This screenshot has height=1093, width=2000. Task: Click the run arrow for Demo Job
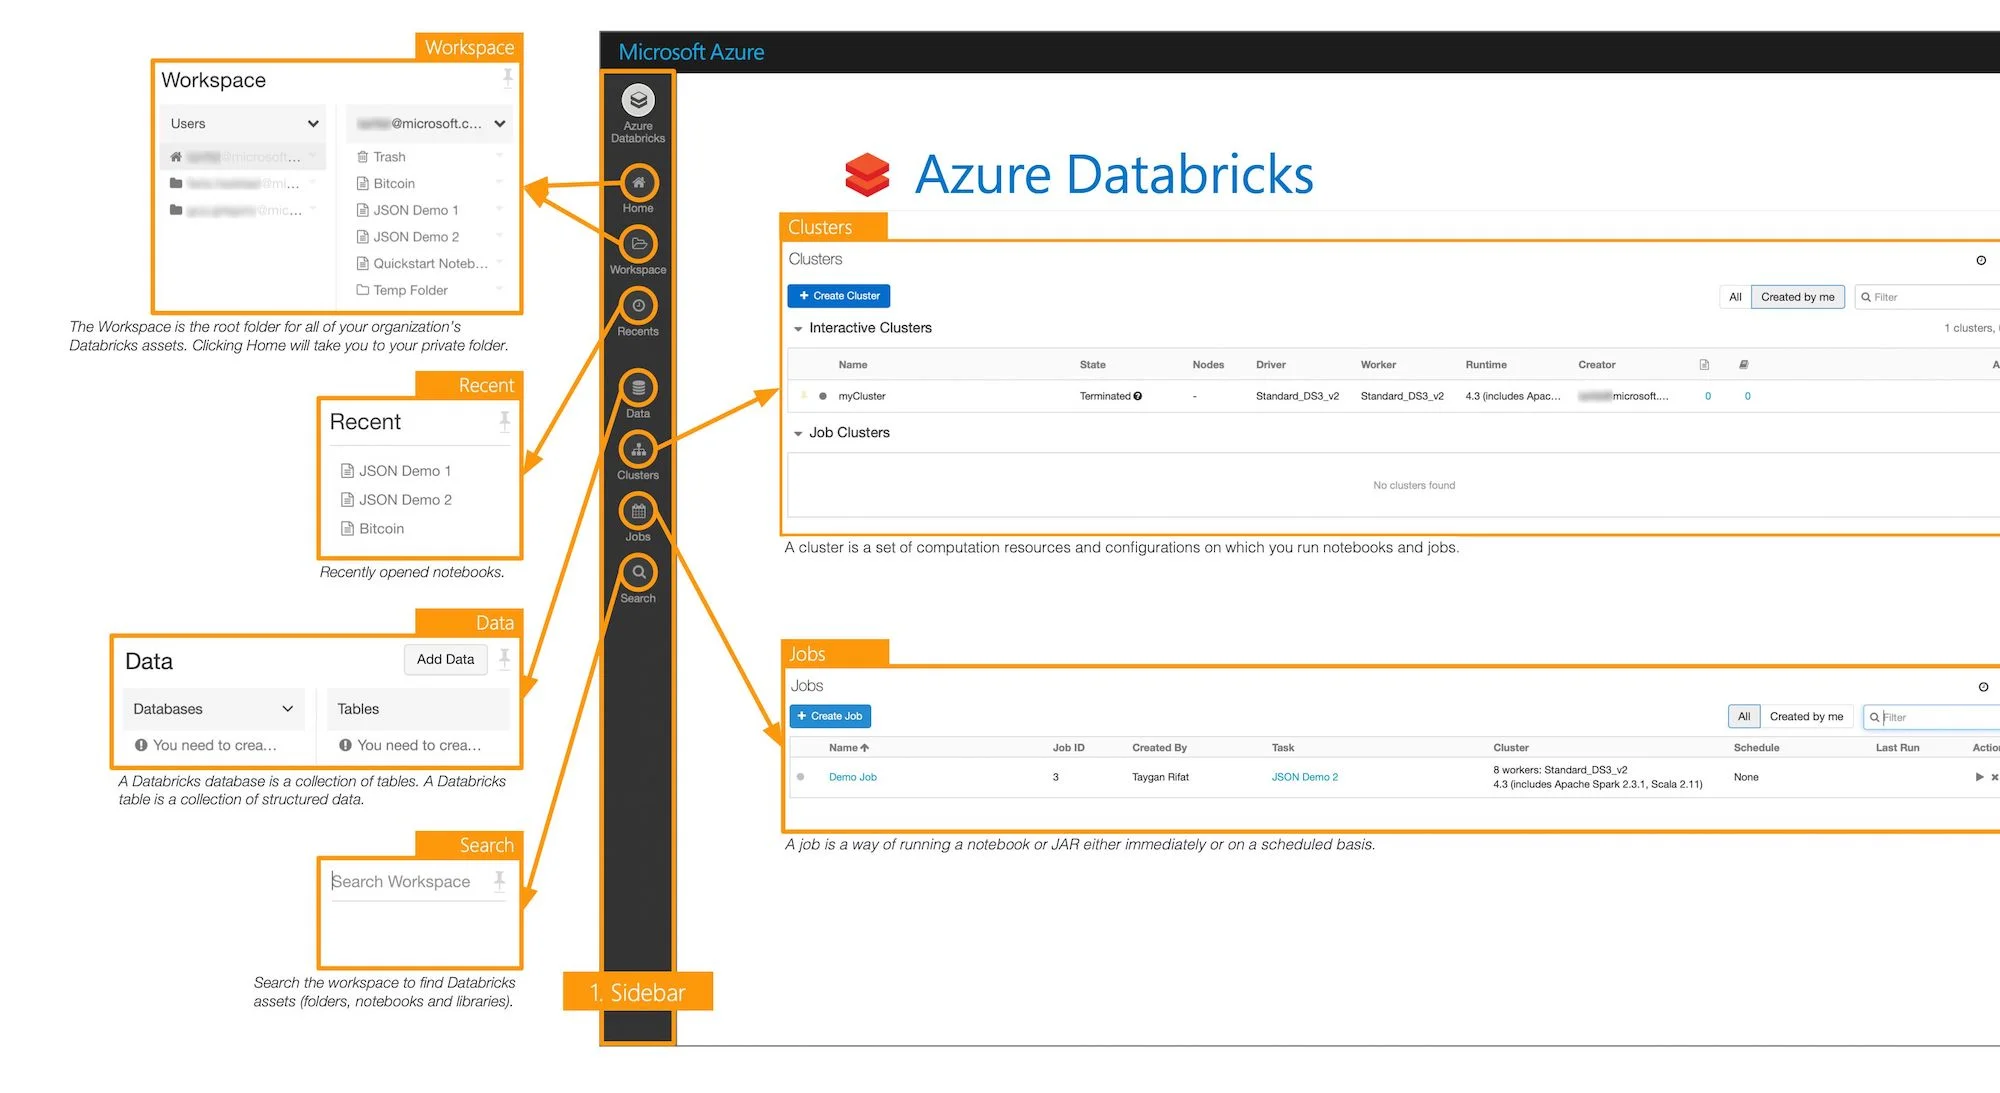pyautogui.click(x=1979, y=777)
